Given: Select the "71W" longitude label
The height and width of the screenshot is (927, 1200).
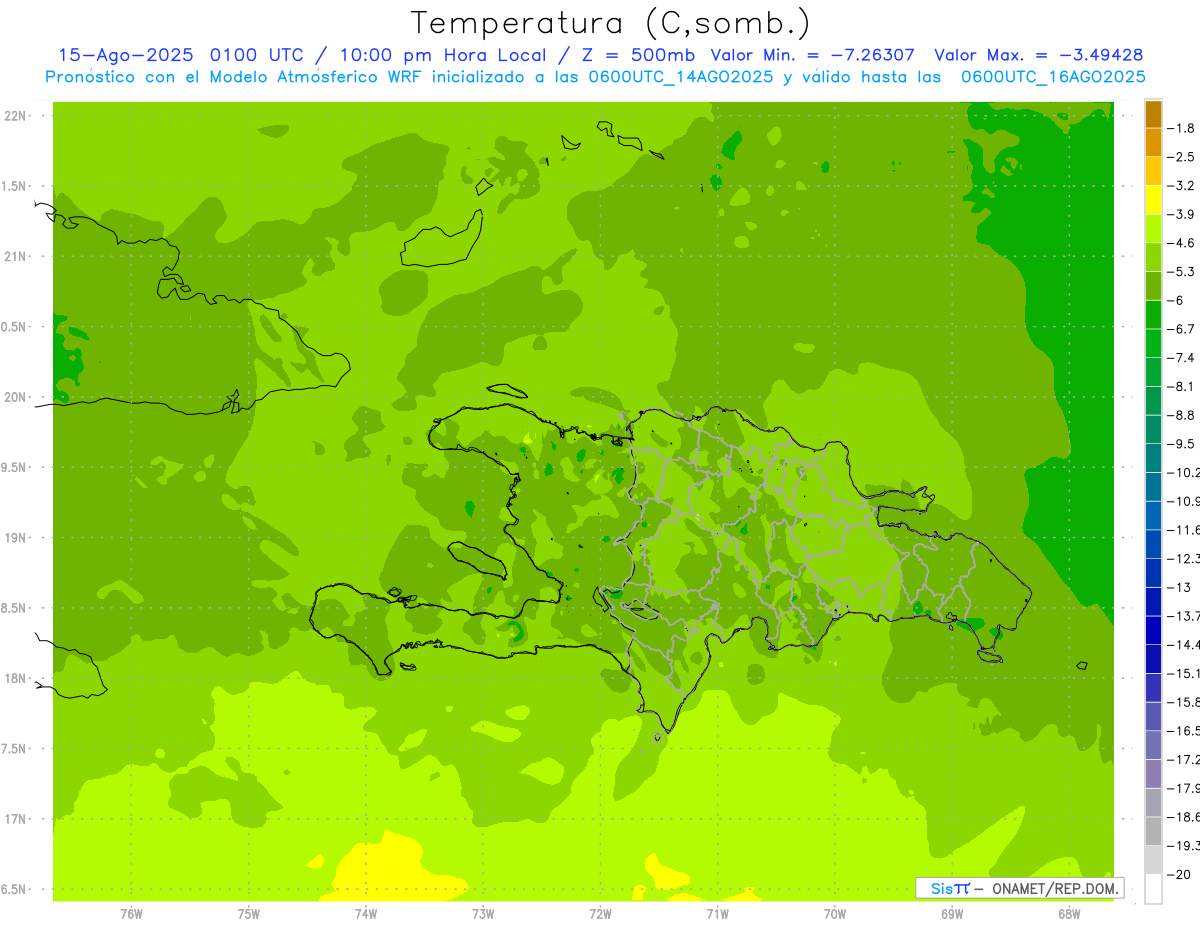Looking at the screenshot, I should pyautogui.click(x=717, y=914).
